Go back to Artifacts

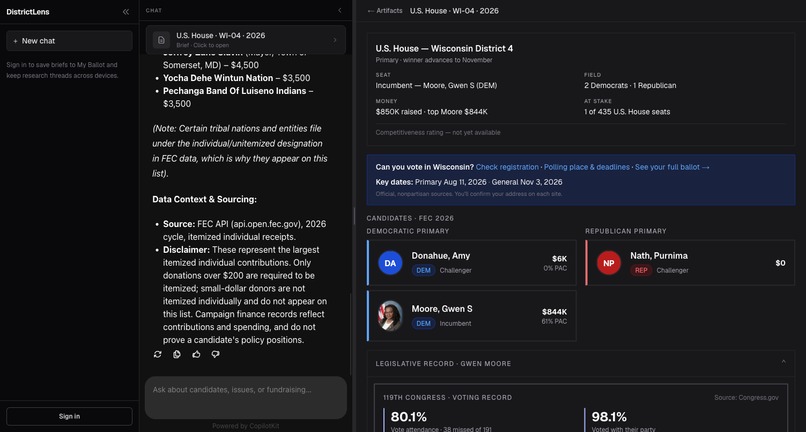click(x=385, y=10)
